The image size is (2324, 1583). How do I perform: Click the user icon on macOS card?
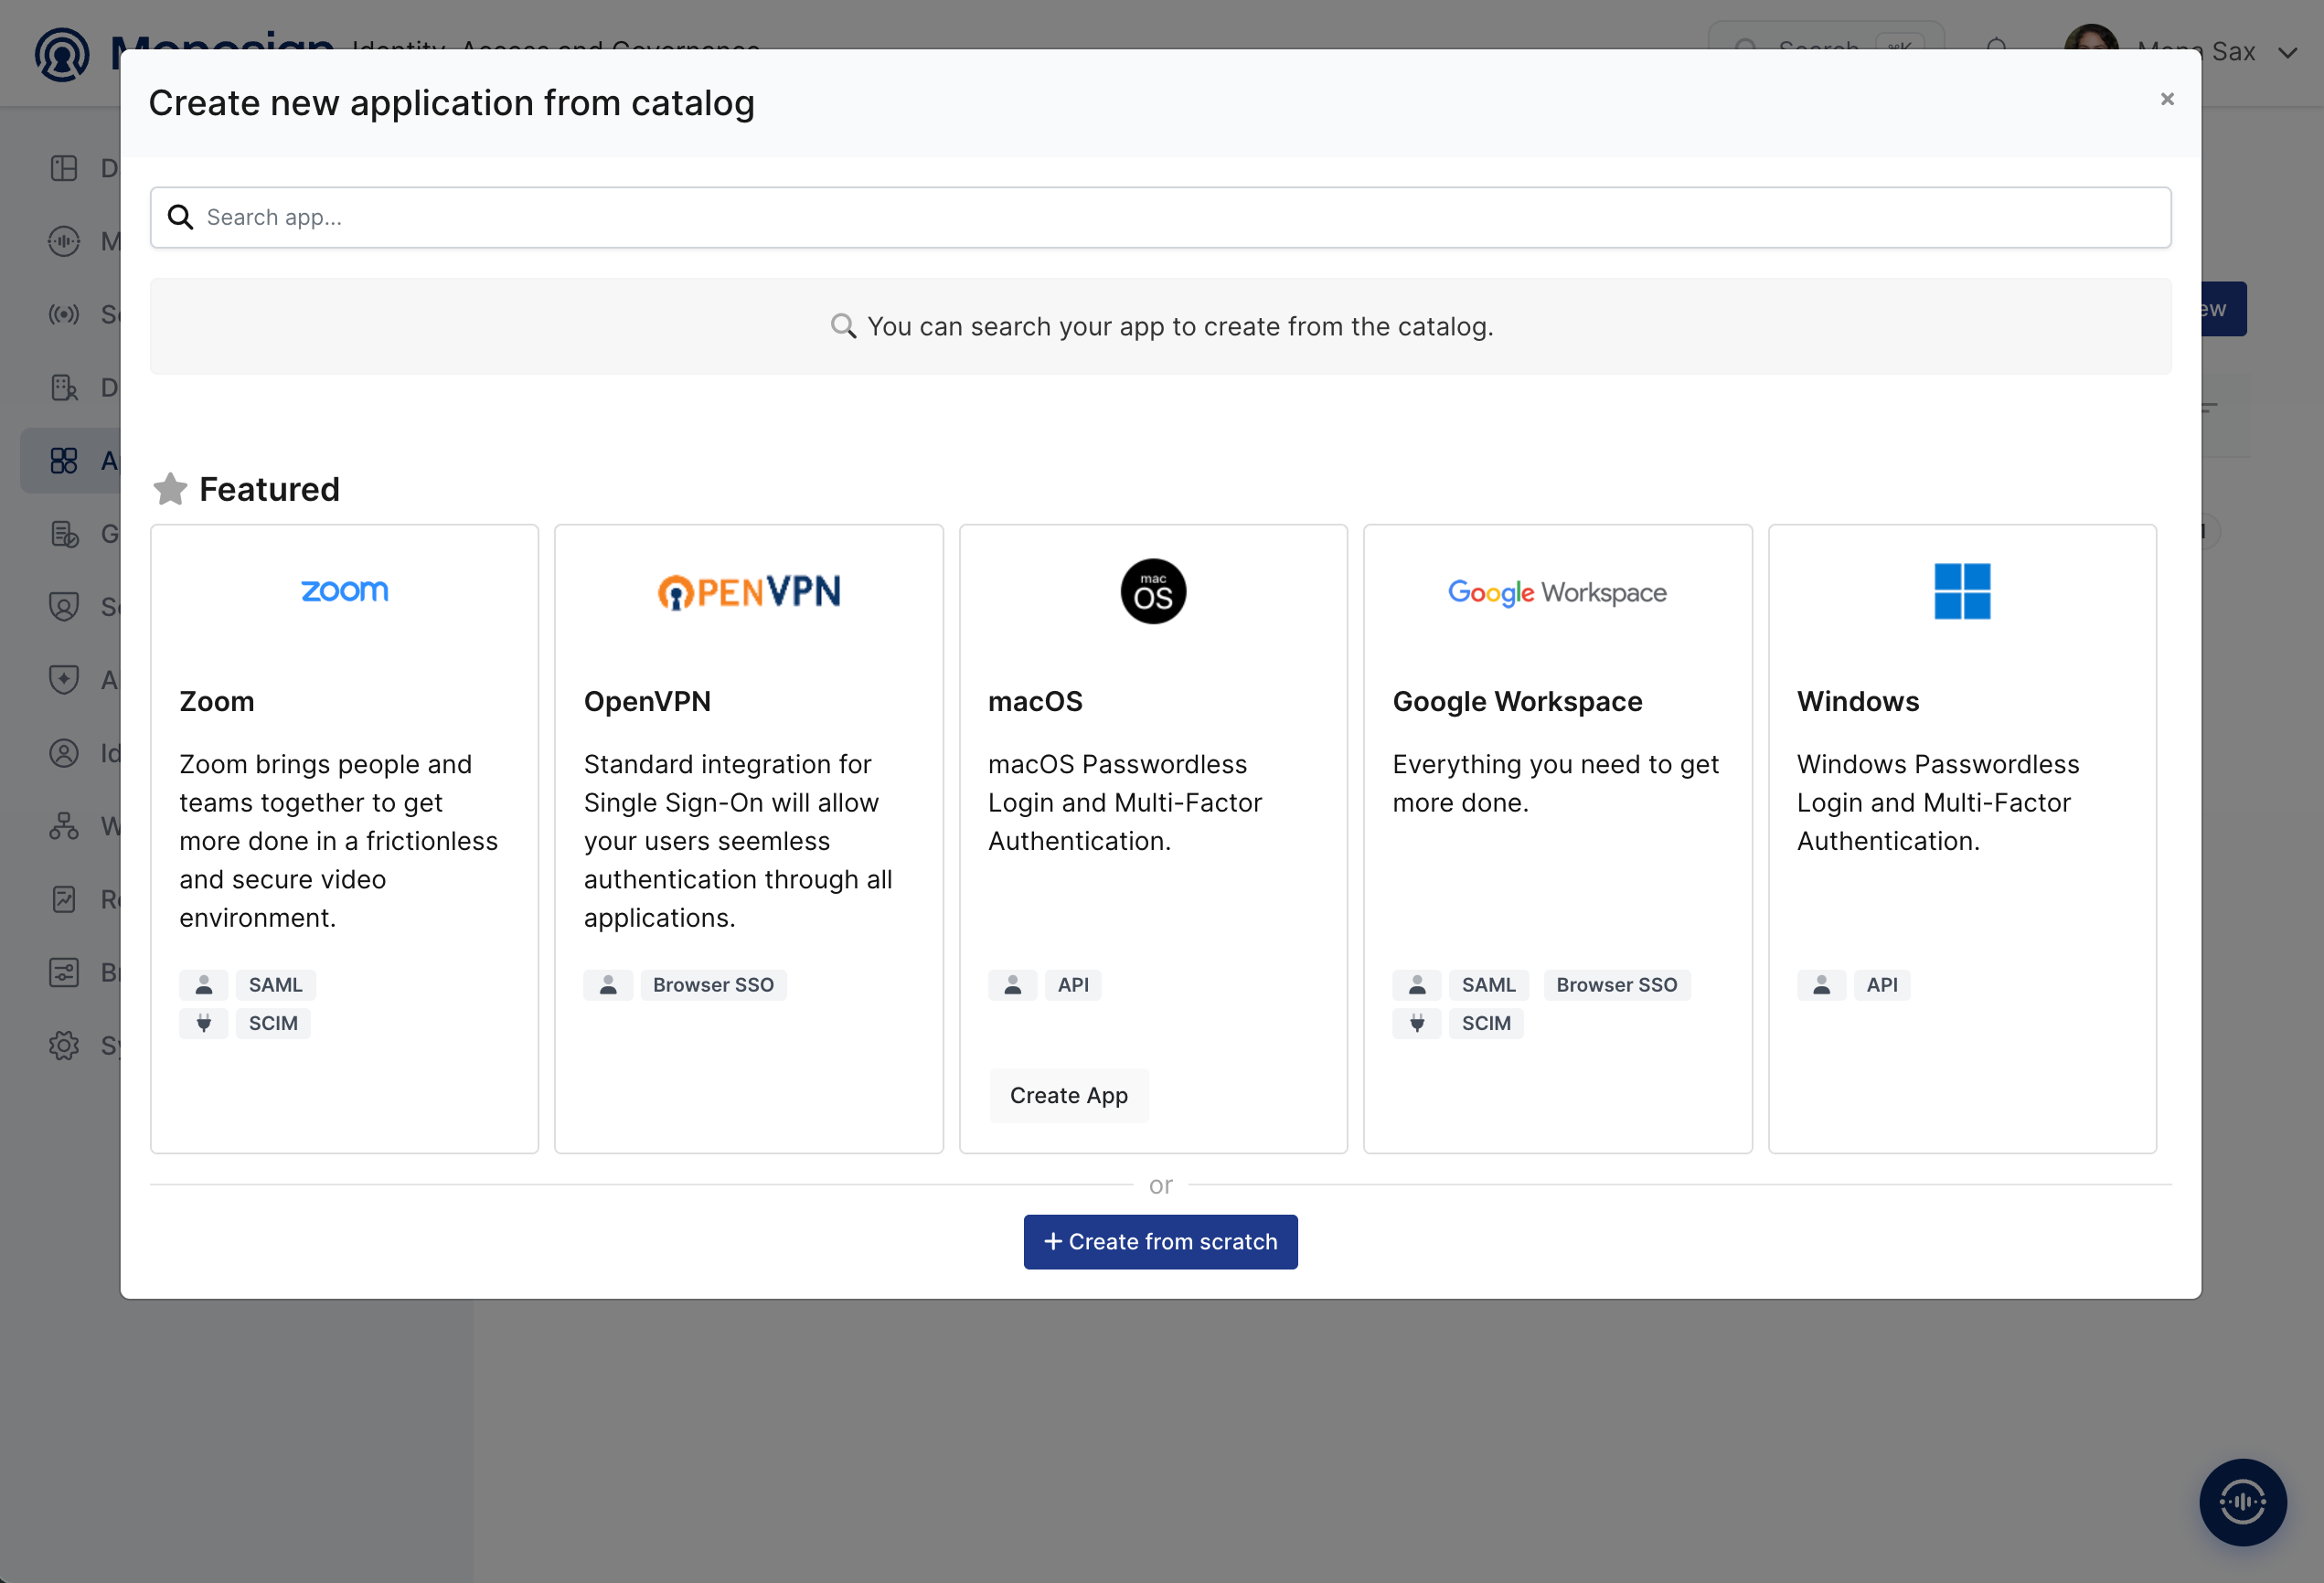[1013, 985]
